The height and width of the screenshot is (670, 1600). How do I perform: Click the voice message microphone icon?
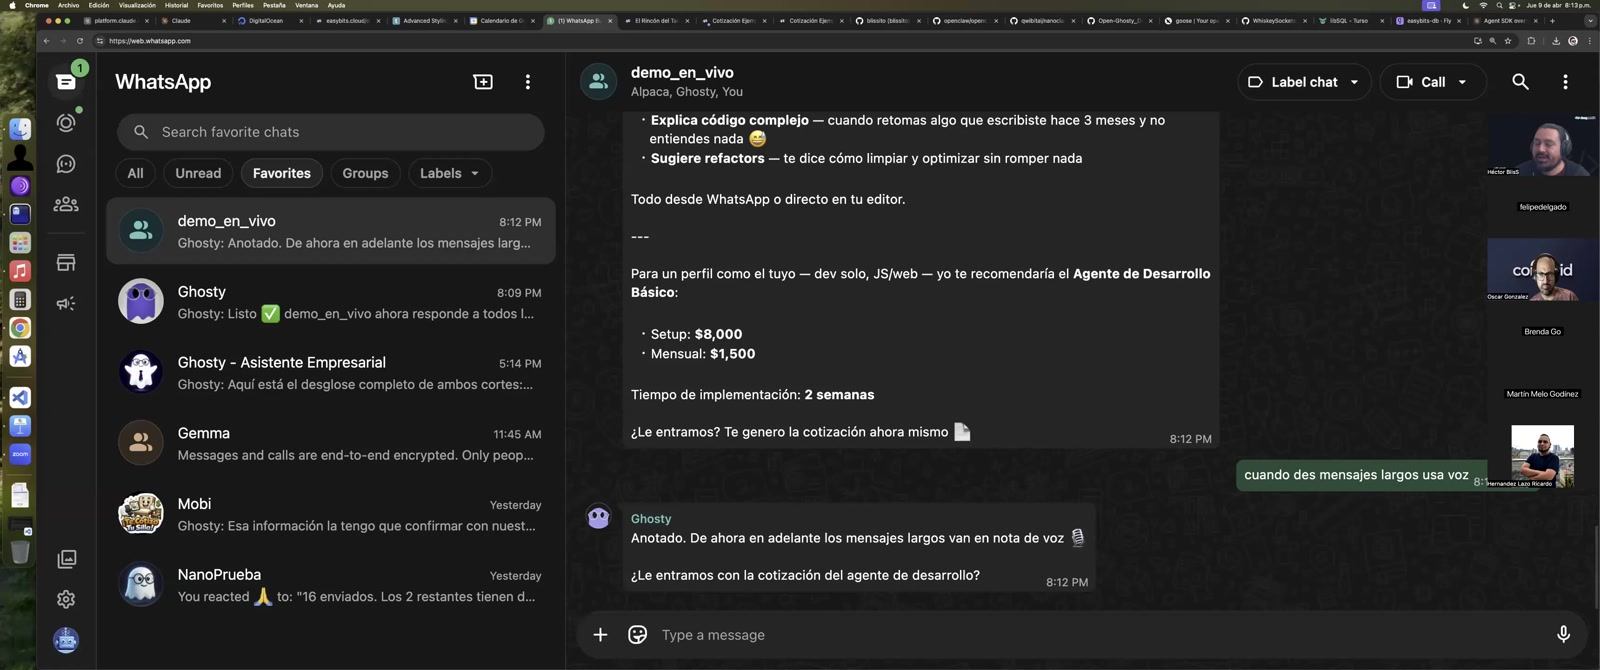coord(1563,634)
